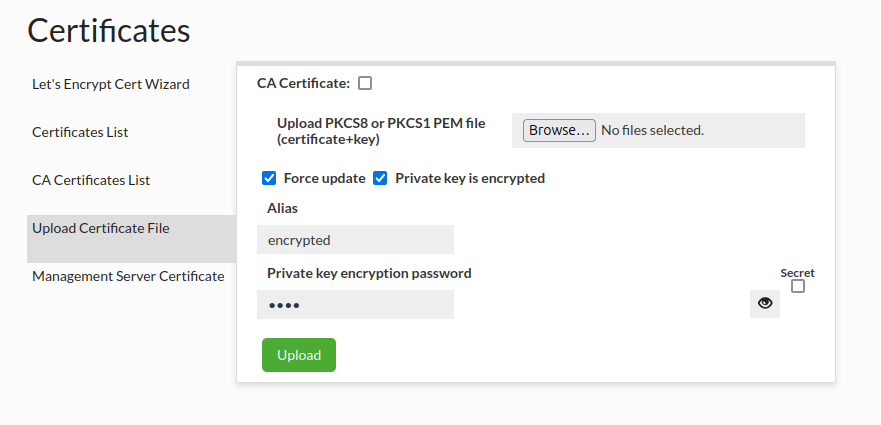881x425 pixels.
Task: Open Management Server Certificate page
Action: (128, 276)
